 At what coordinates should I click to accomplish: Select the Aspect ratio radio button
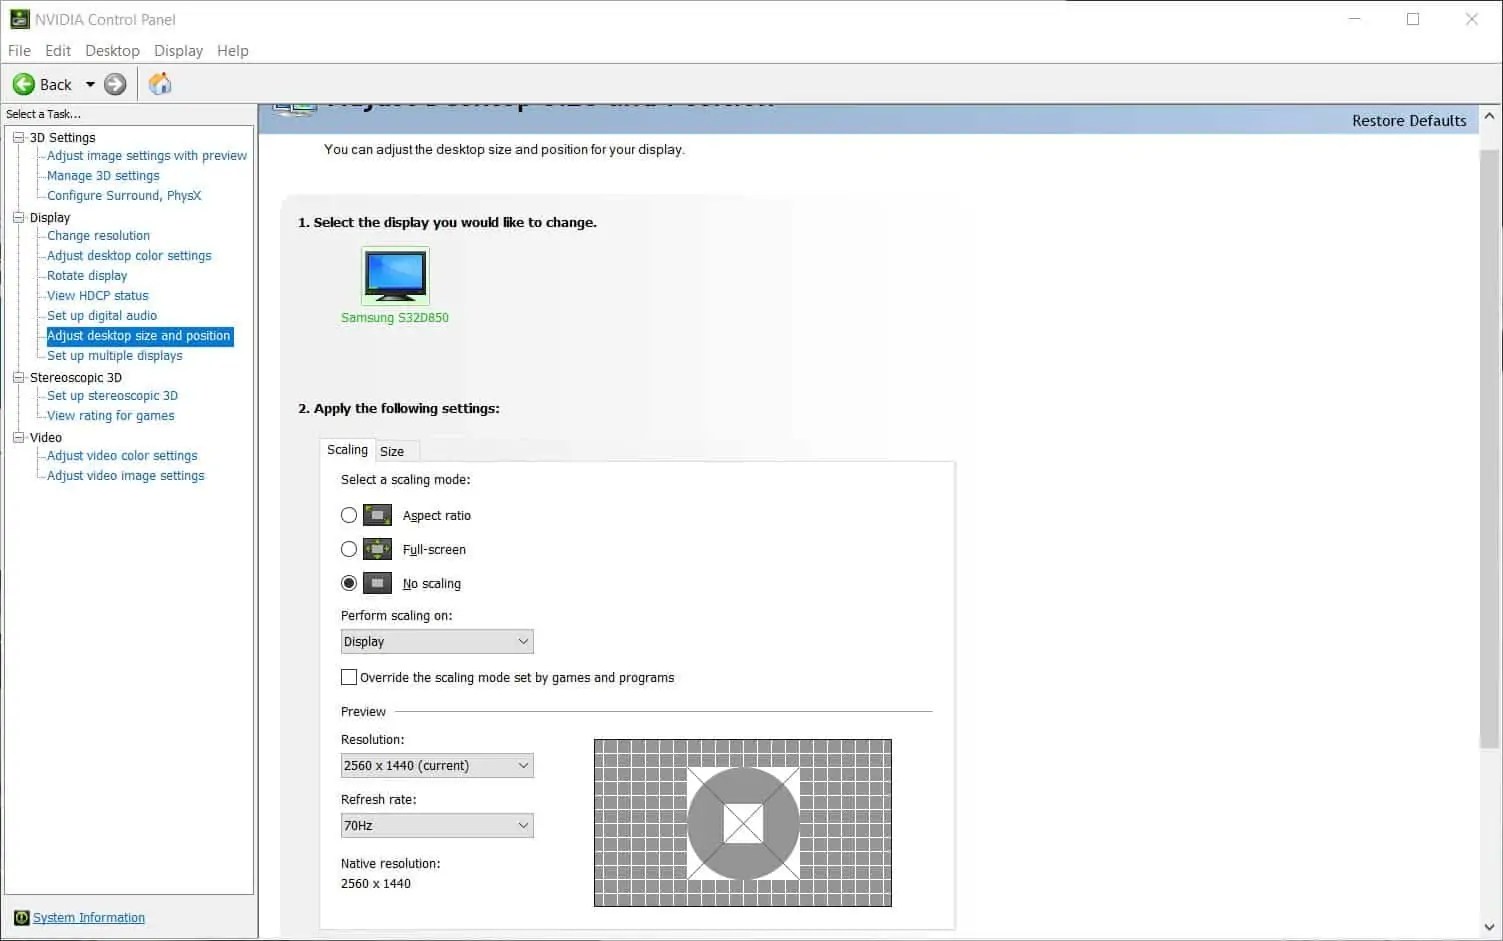tap(348, 514)
